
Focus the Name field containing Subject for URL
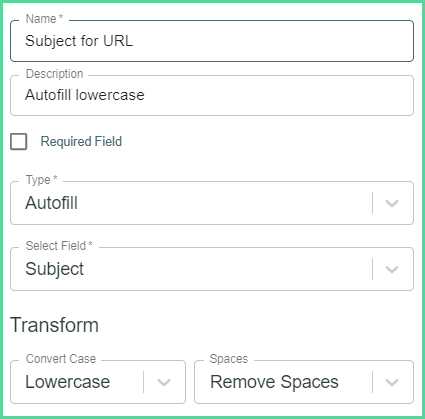coord(212,41)
